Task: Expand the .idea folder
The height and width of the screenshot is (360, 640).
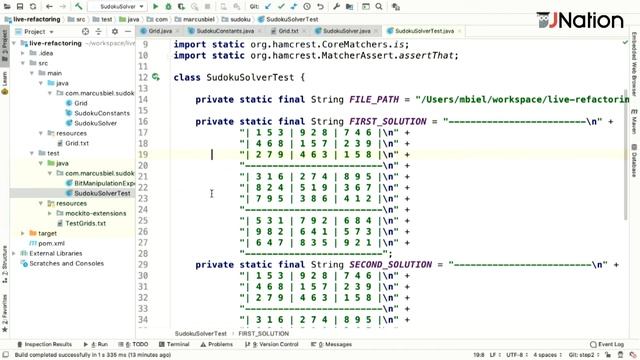Action: [23, 53]
